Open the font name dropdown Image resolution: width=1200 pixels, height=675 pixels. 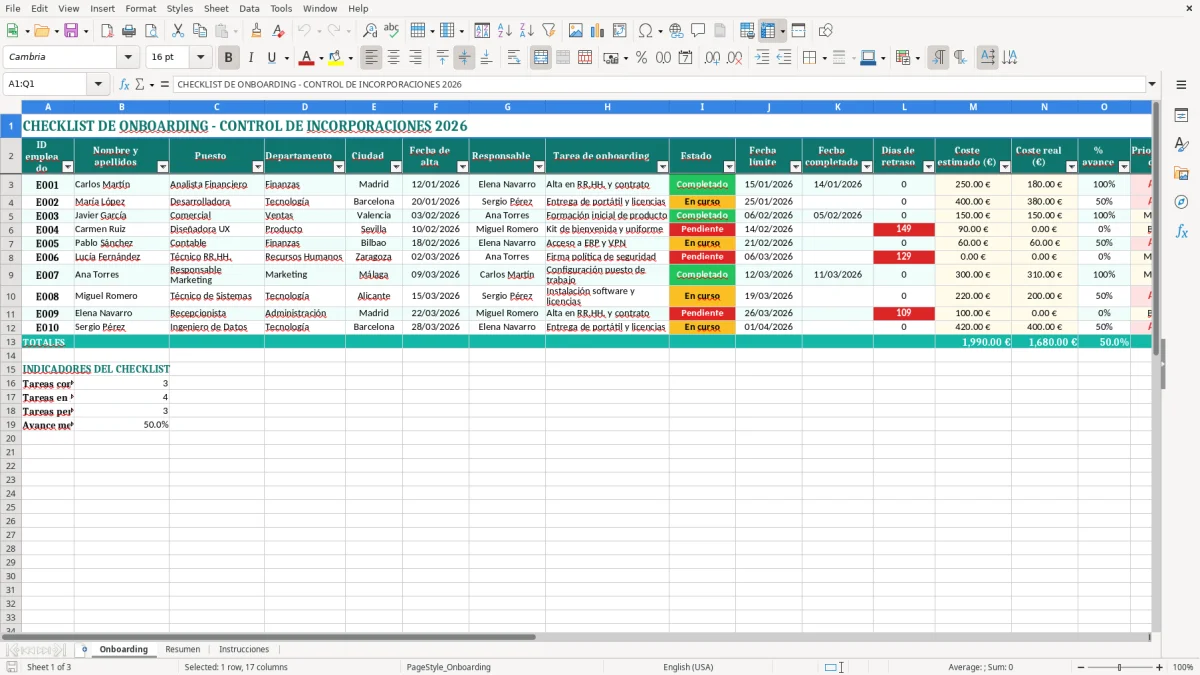[x=128, y=58]
